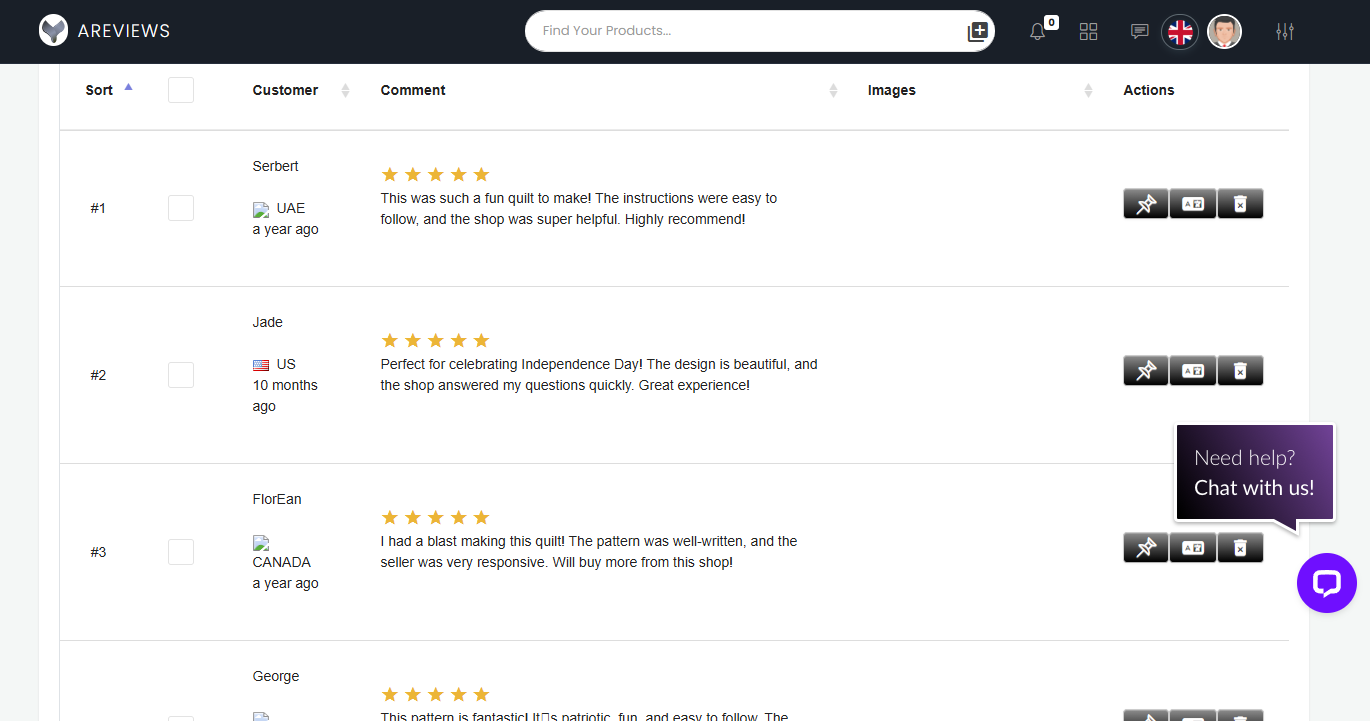Delete Serbert's review
Screen dimensions: 1370x721
click(x=1240, y=204)
